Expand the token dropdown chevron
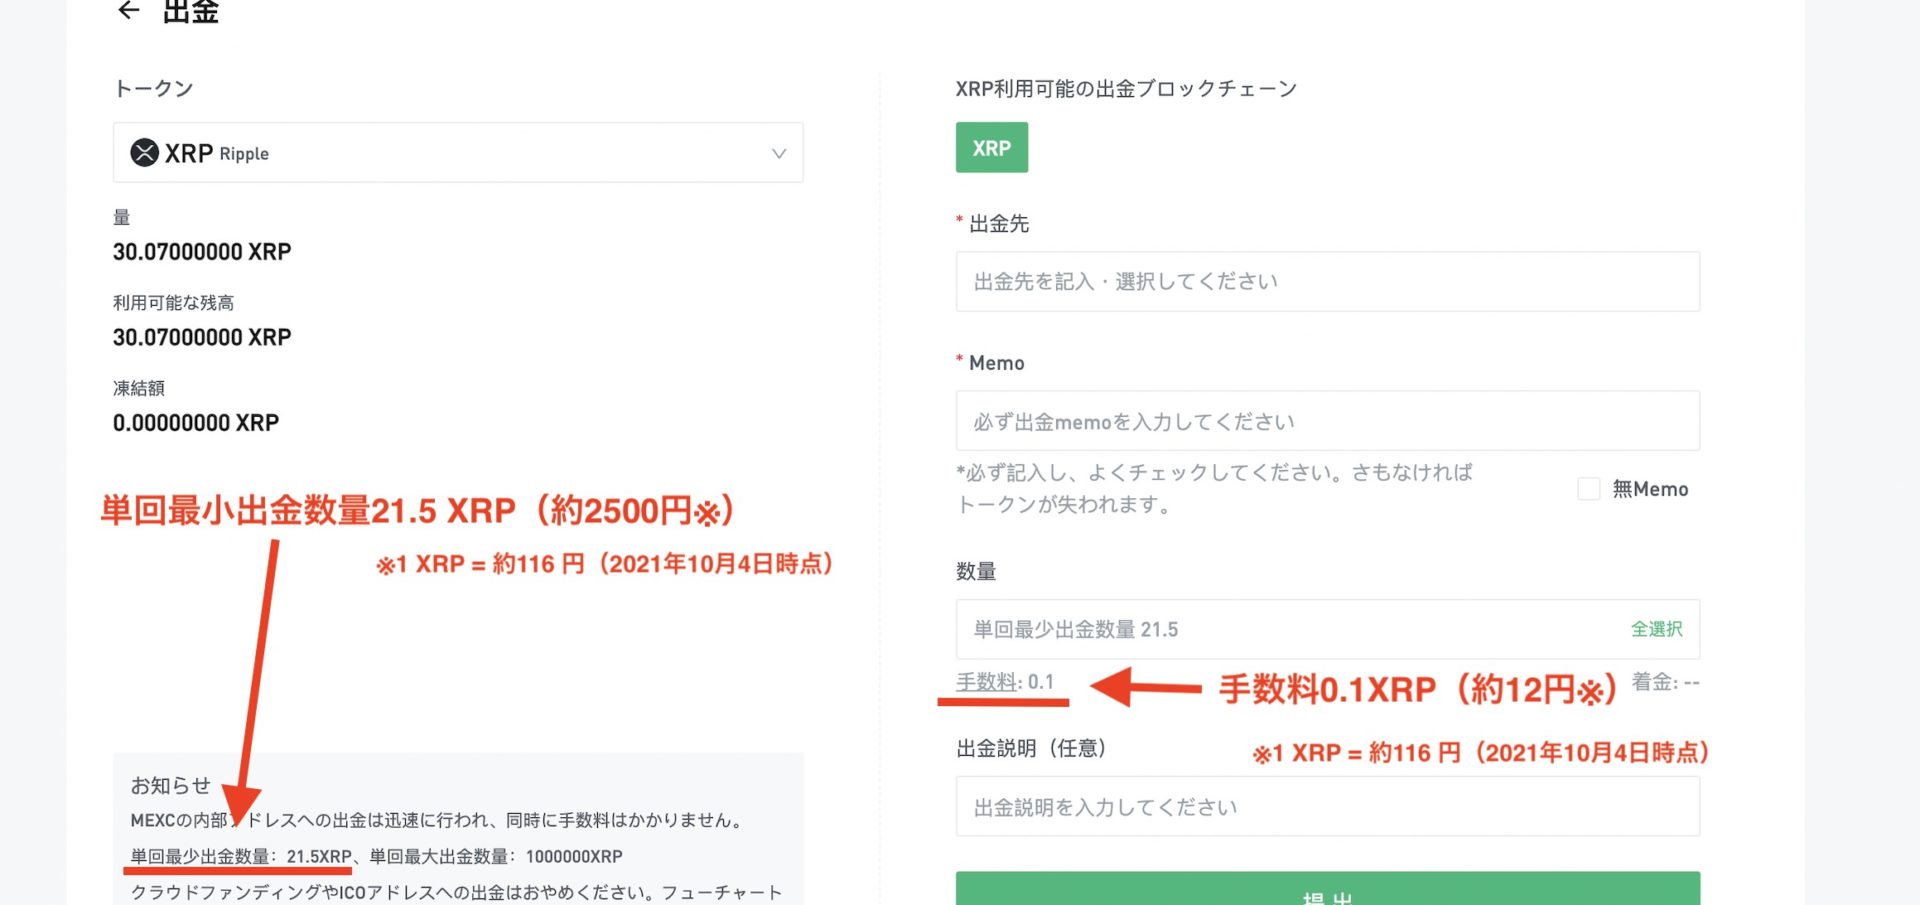 point(778,153)
